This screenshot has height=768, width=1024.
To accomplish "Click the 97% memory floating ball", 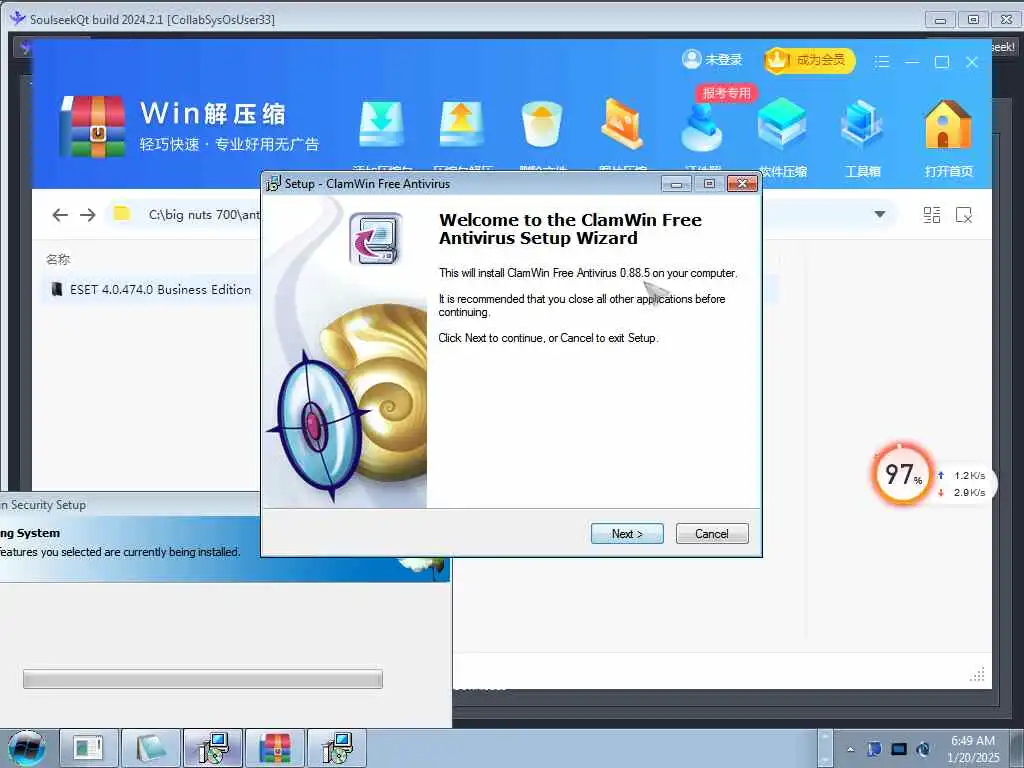I will 903,475.
